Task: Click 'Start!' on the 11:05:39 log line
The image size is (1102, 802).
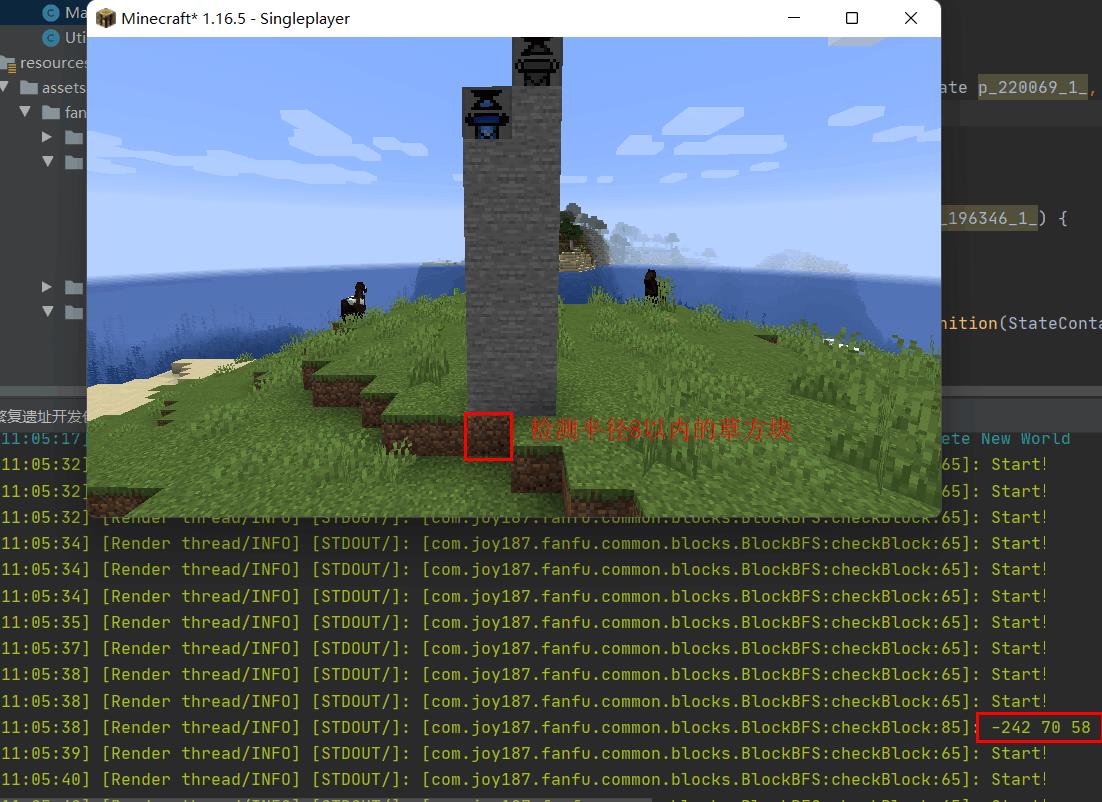Action: [x=1019, y=754]
